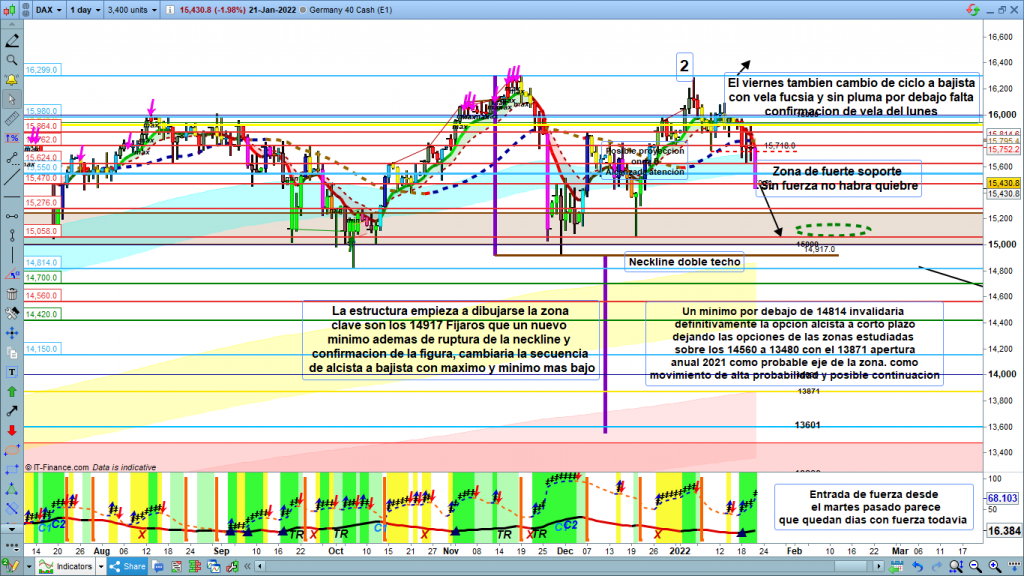Click the 15,430.8 current price label

[1002, 183]
